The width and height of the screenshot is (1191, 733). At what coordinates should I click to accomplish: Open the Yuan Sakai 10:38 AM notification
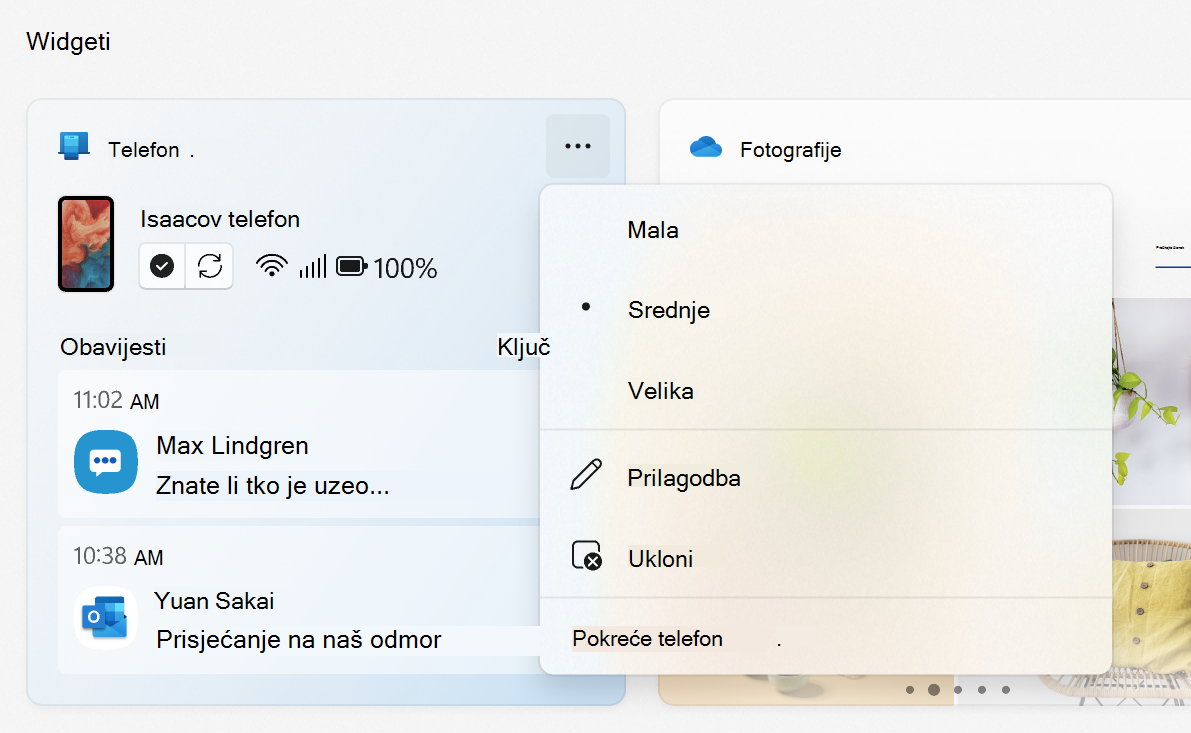tap(299, 600)
